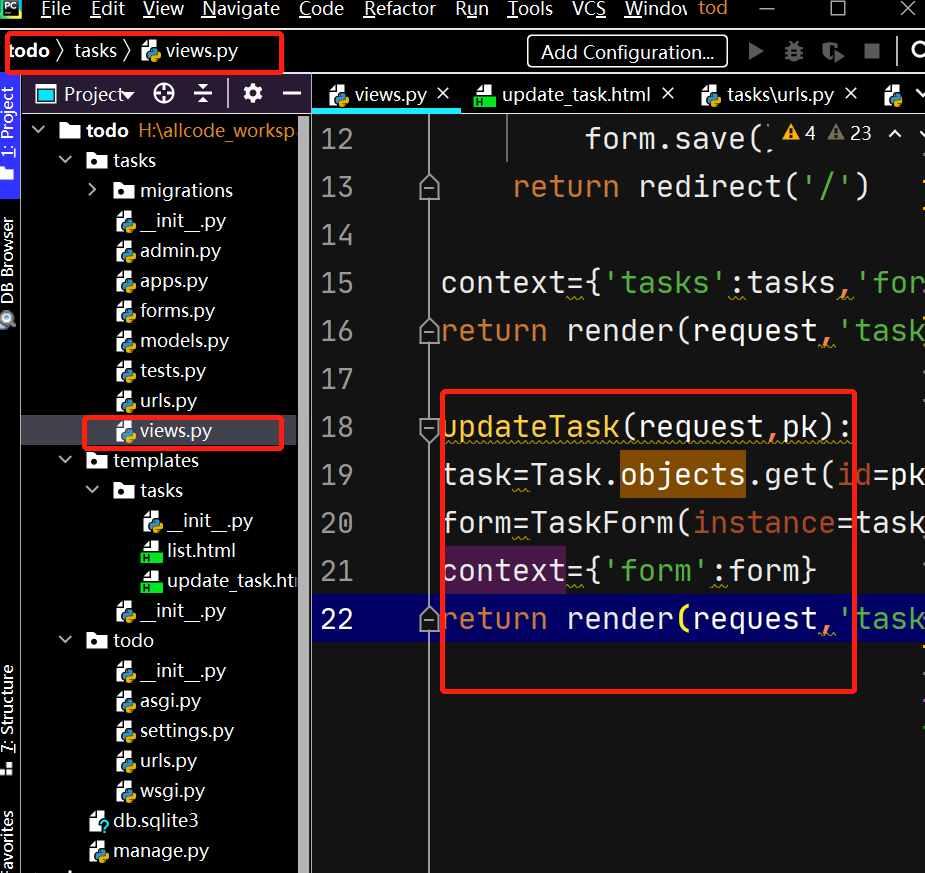The width and height of the screenshot is (925, 873).
Task: Expand the migrations folder
Action: [93, 189]
